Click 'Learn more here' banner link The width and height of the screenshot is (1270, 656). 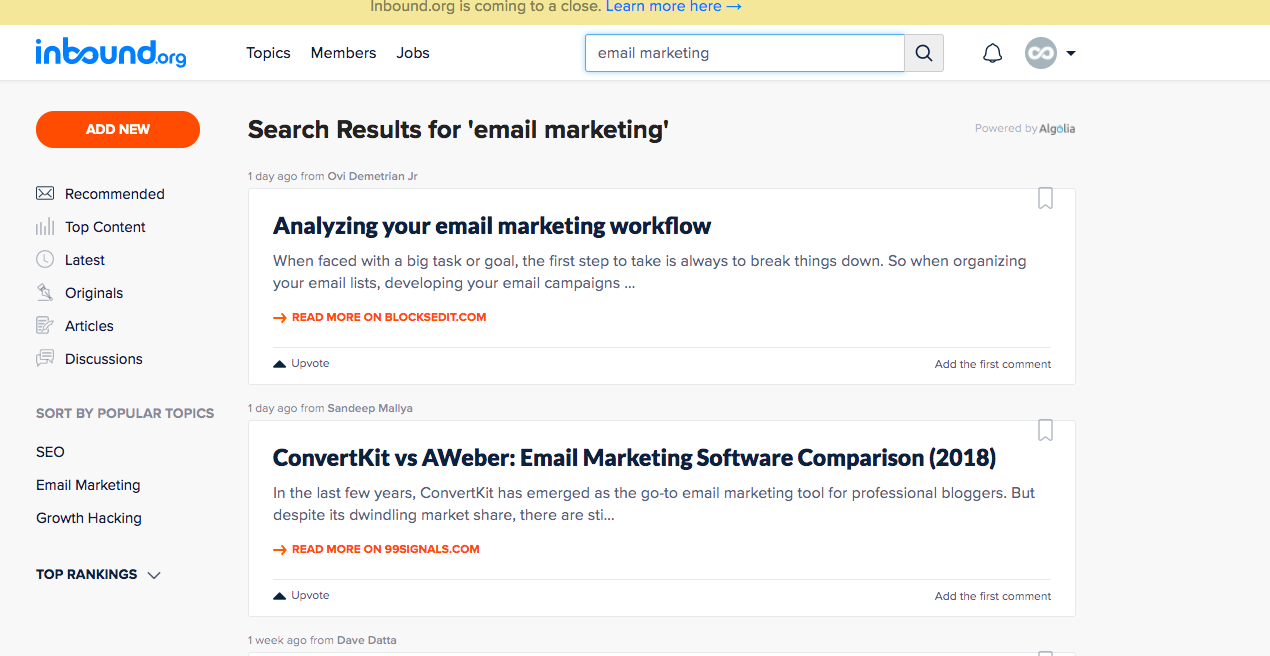coord(674,7)
